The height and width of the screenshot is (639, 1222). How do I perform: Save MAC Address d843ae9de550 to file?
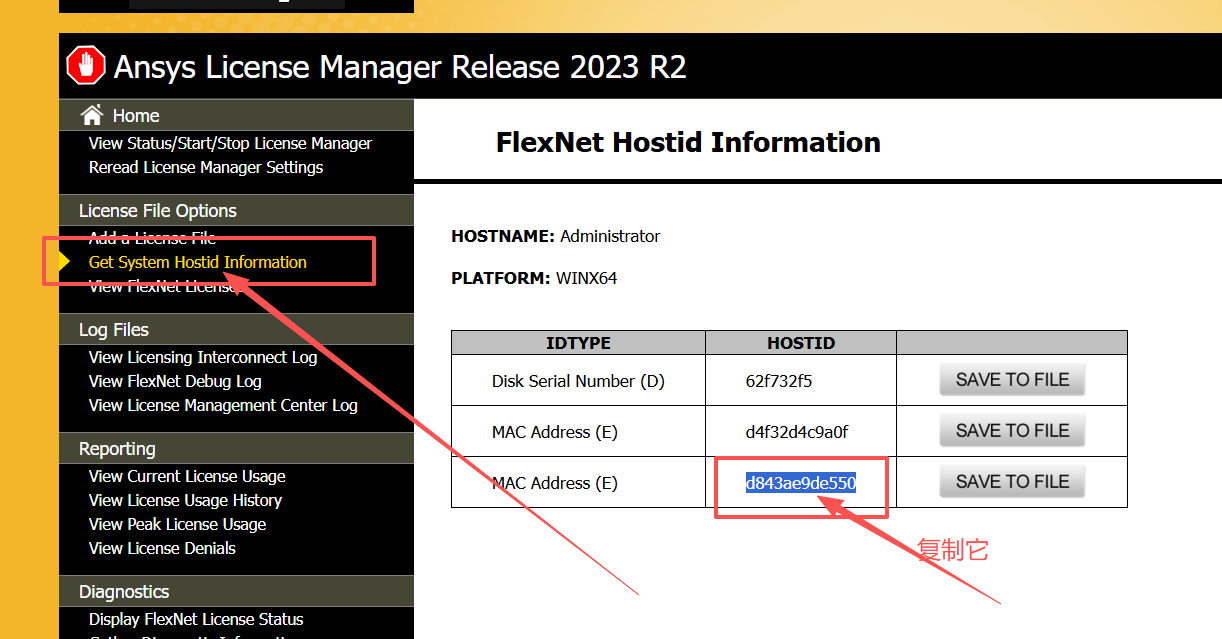coord(1012,482)
